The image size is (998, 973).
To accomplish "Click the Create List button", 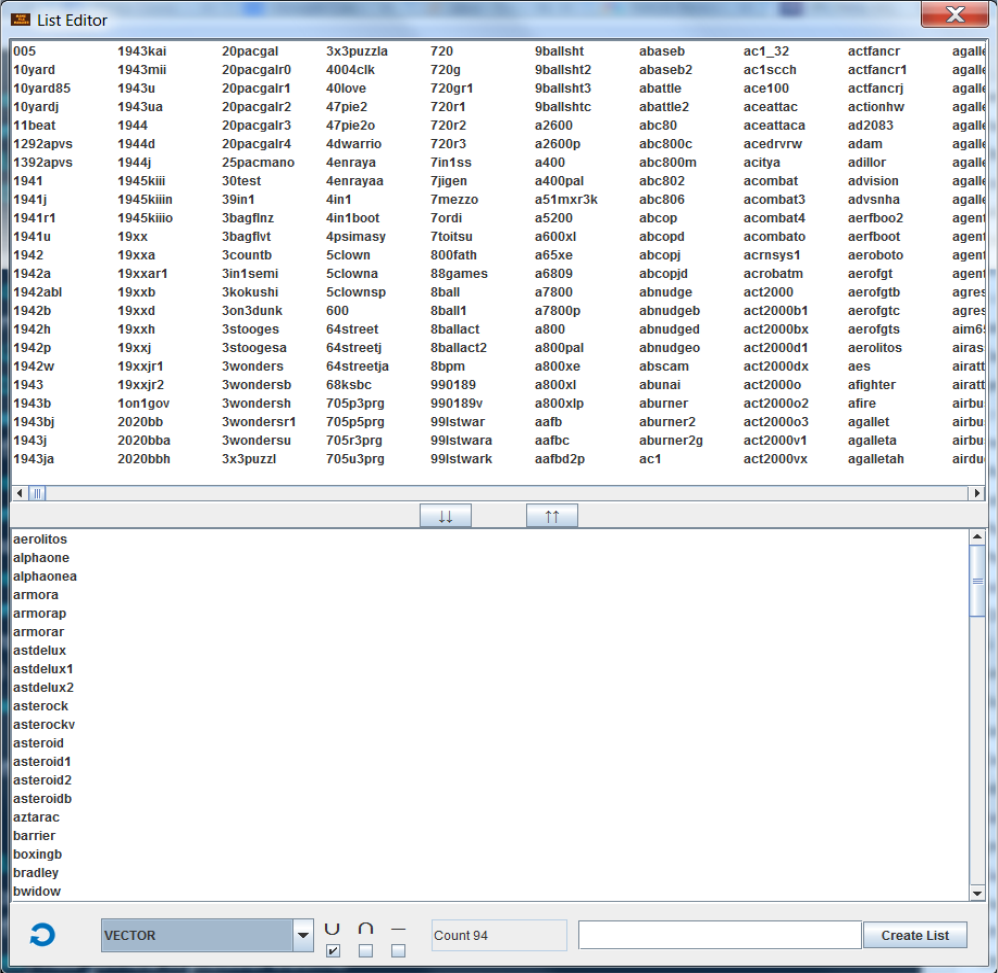I will [x=915, y=935].
